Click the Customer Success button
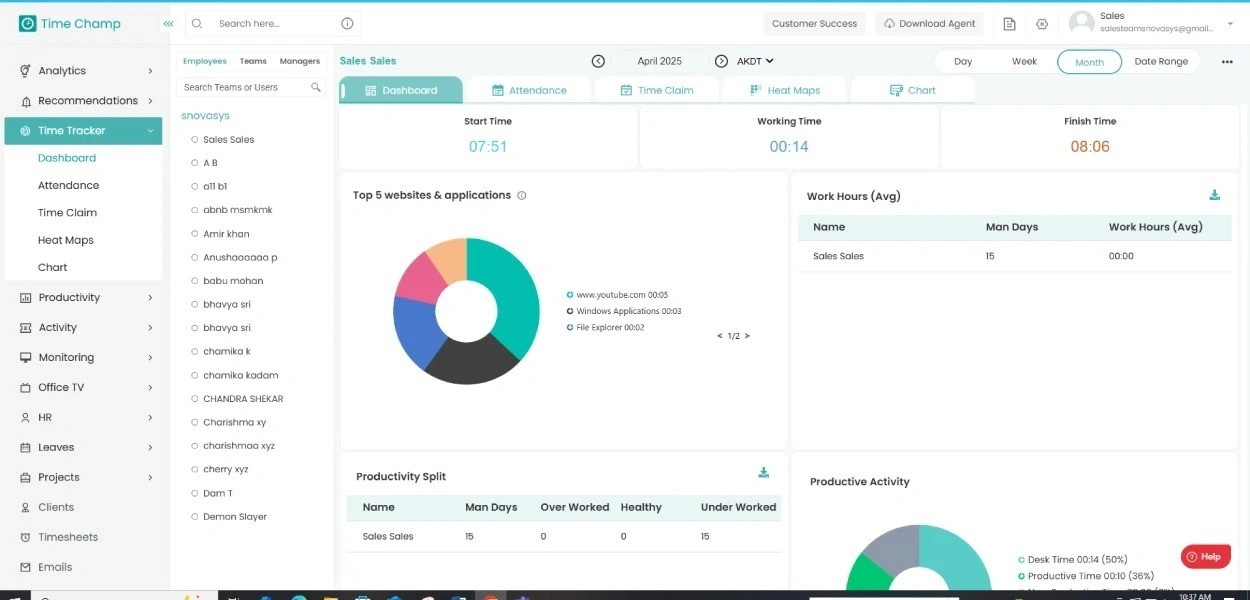This screenshot has height=600, width=1250. (815, 24)
